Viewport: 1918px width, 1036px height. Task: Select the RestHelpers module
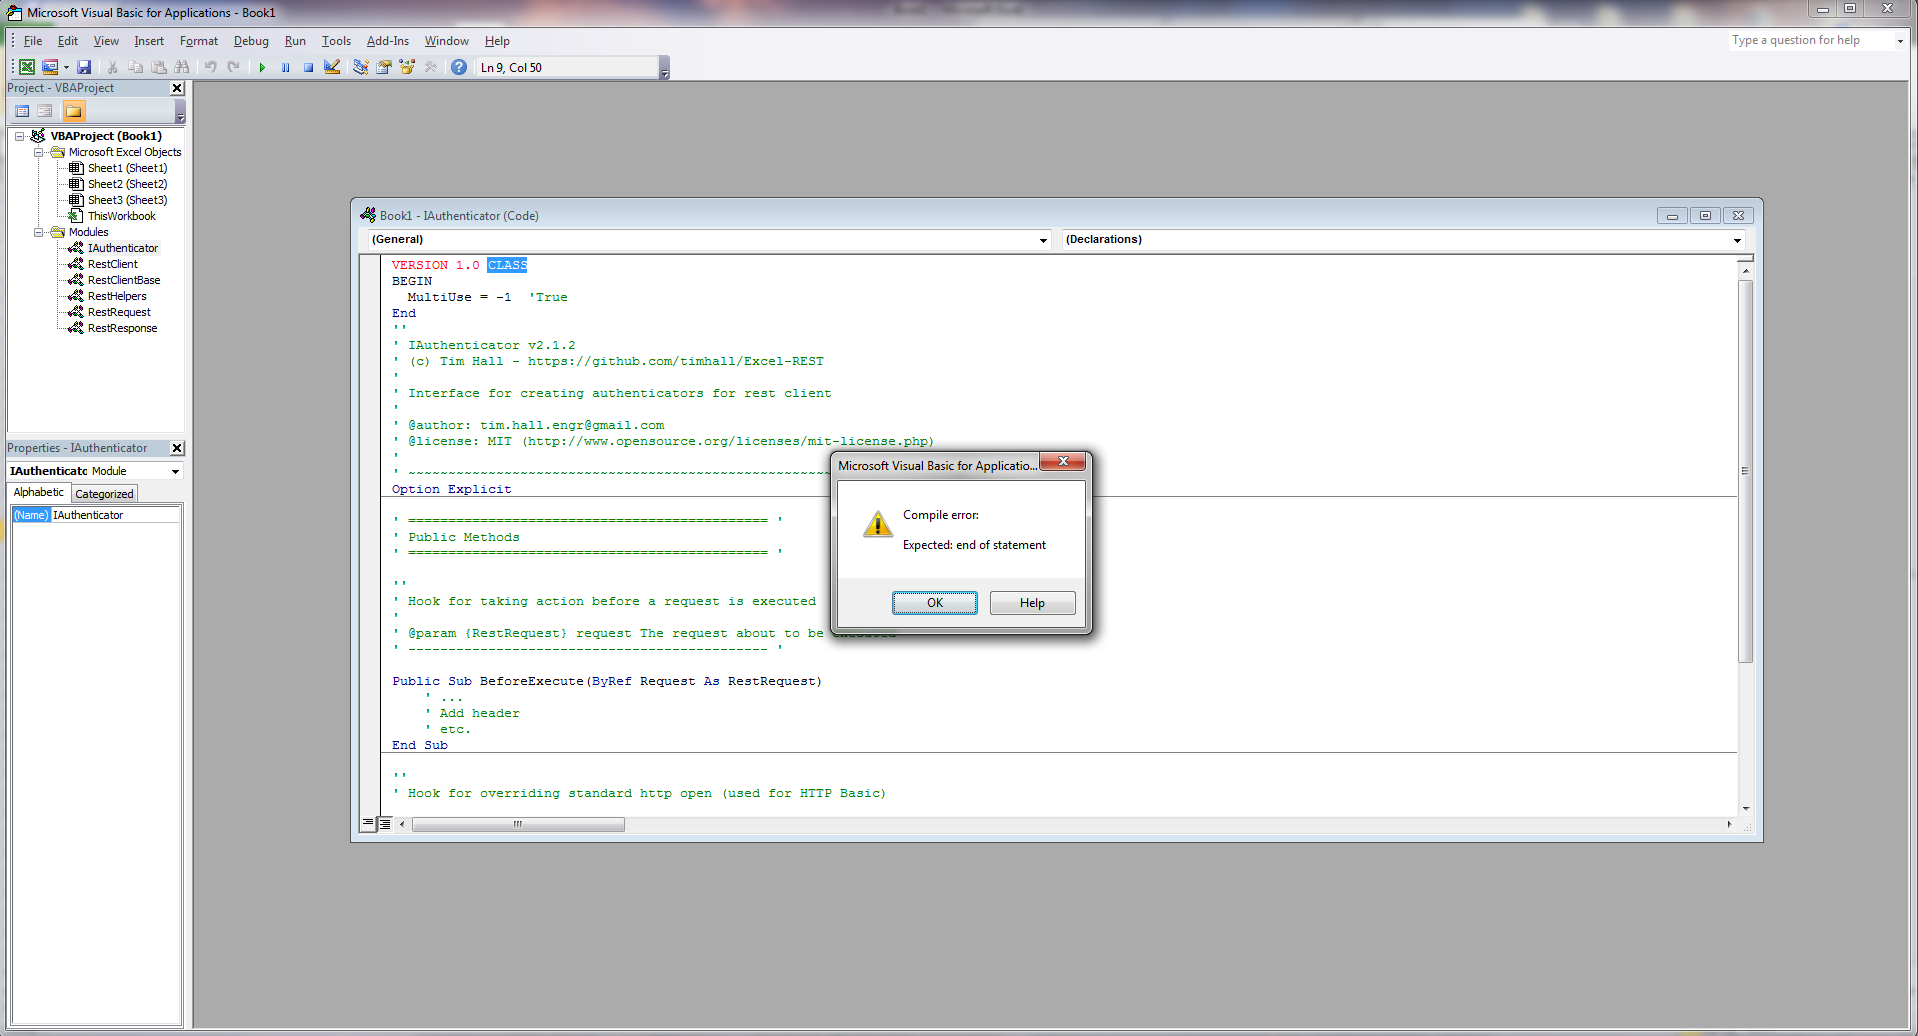tap(117, 296)
